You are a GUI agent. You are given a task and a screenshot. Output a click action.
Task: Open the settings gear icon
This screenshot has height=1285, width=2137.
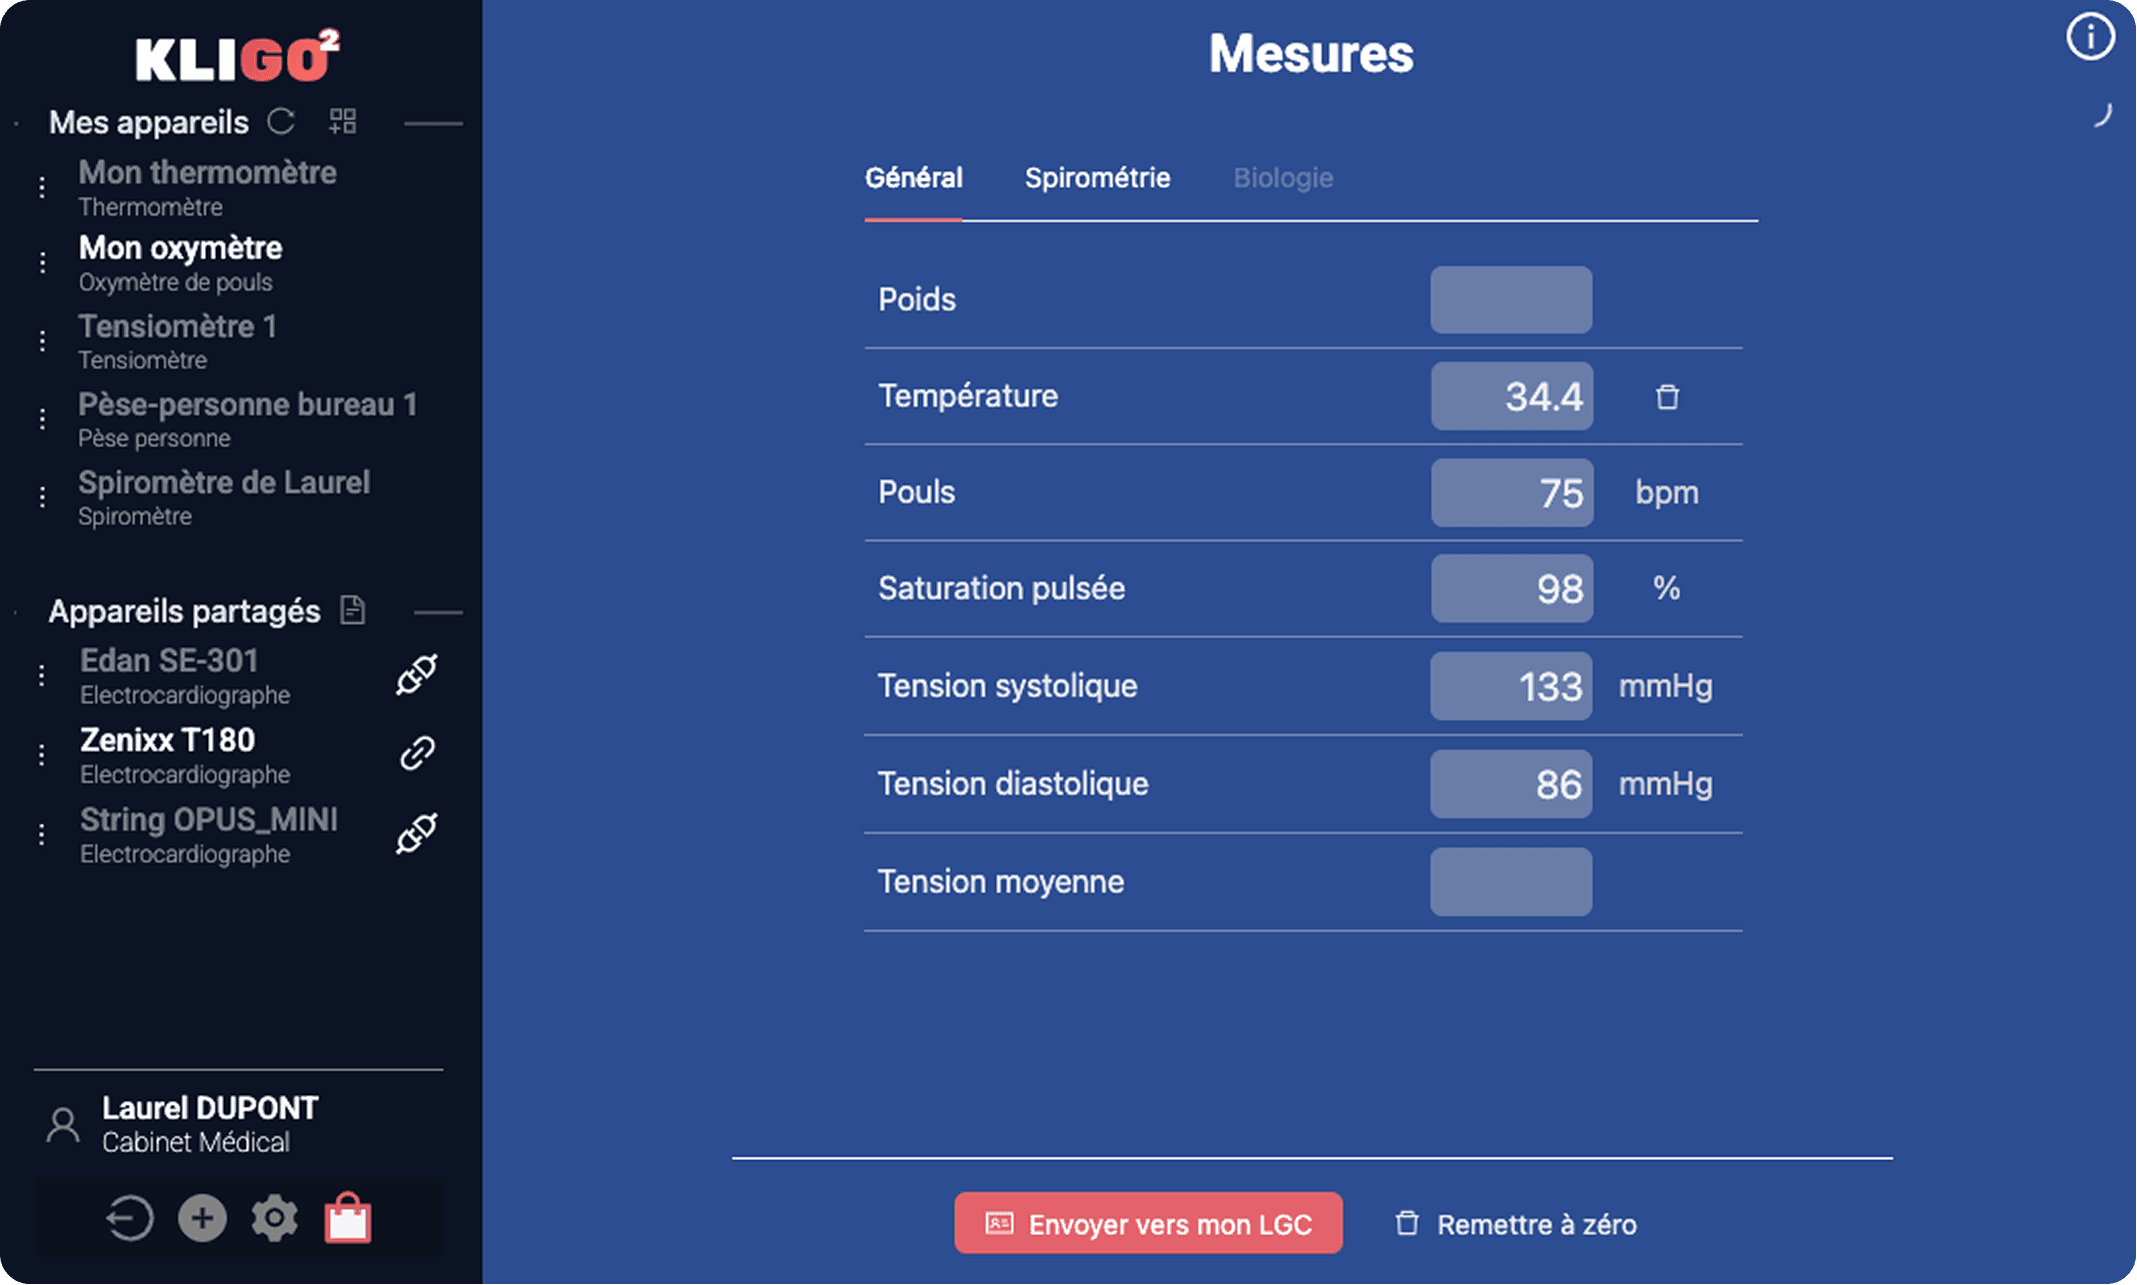click(x=274, y=1218)
